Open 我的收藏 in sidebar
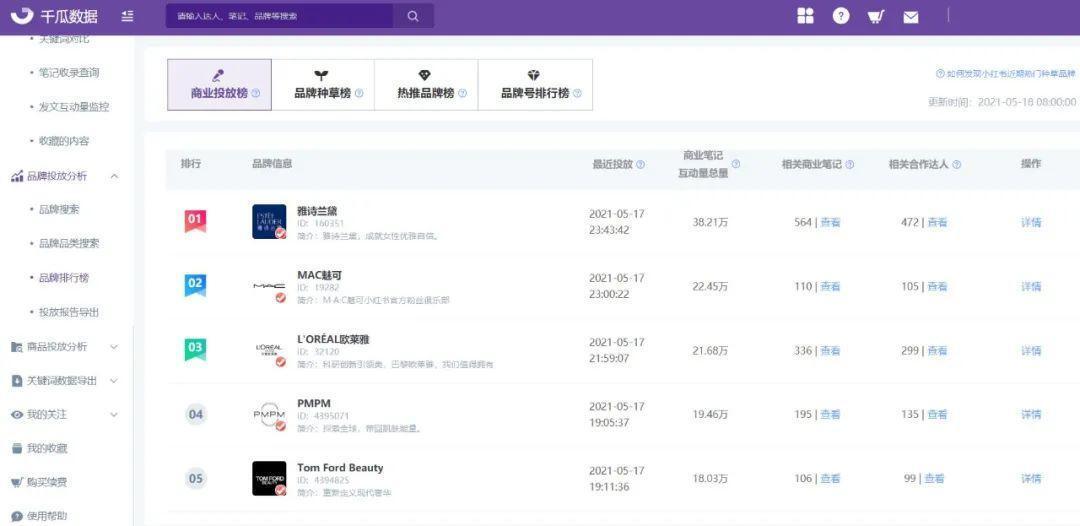1080x526 pixels. (47, 449)
